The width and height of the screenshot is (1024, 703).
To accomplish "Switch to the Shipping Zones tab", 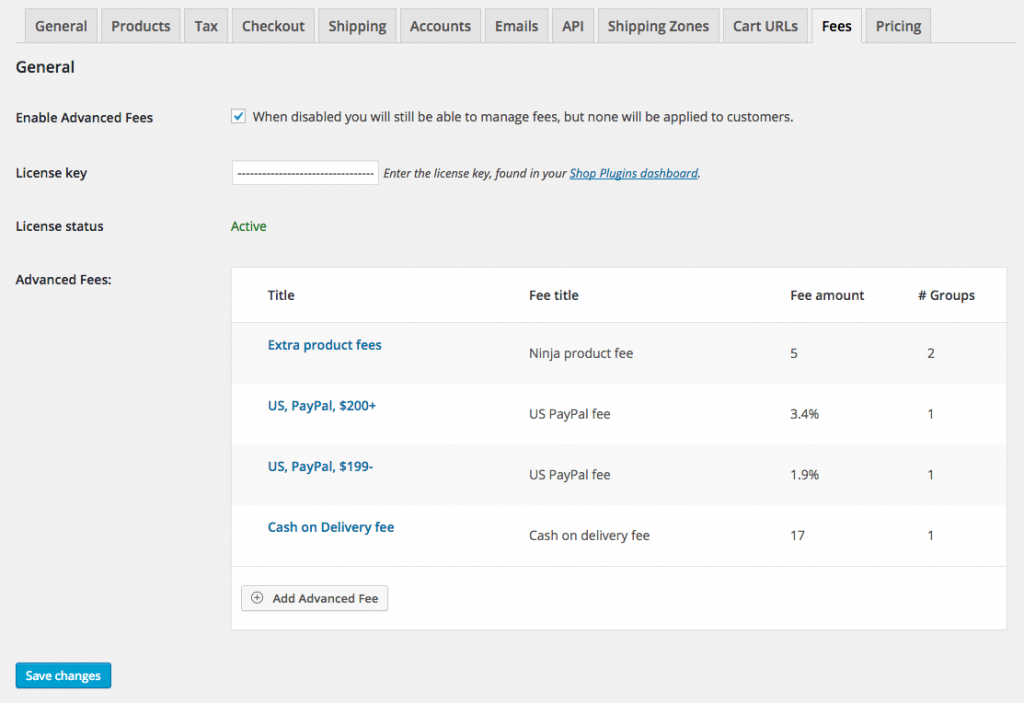I will [x=658, y=25].
